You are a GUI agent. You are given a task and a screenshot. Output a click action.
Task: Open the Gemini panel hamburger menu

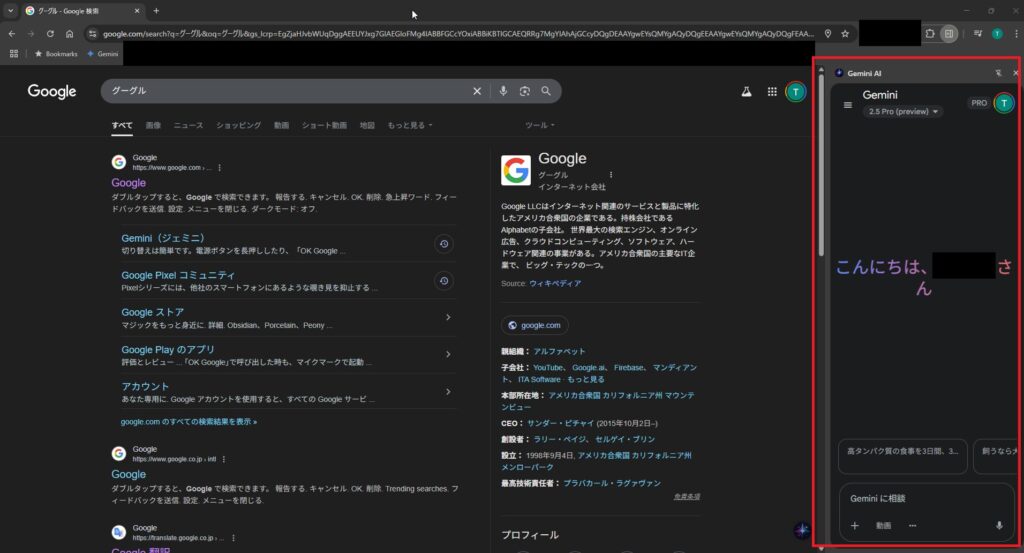tap(848, 105)
